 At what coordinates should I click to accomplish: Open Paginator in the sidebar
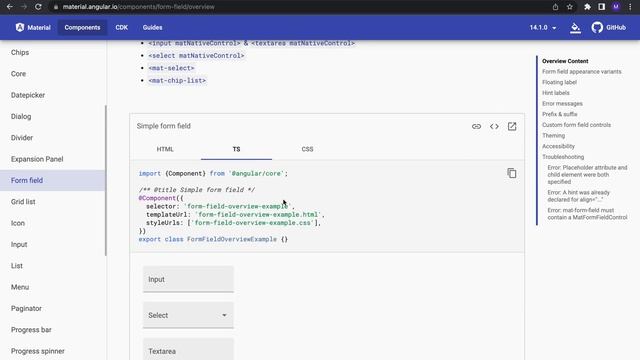53,309
